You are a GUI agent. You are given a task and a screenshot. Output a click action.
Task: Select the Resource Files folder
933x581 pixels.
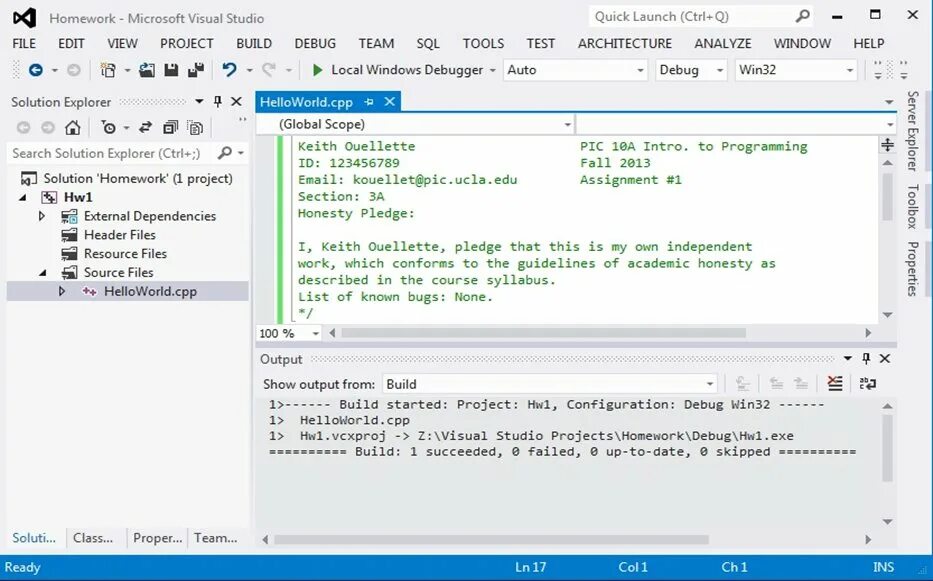(x=125, y=254)
